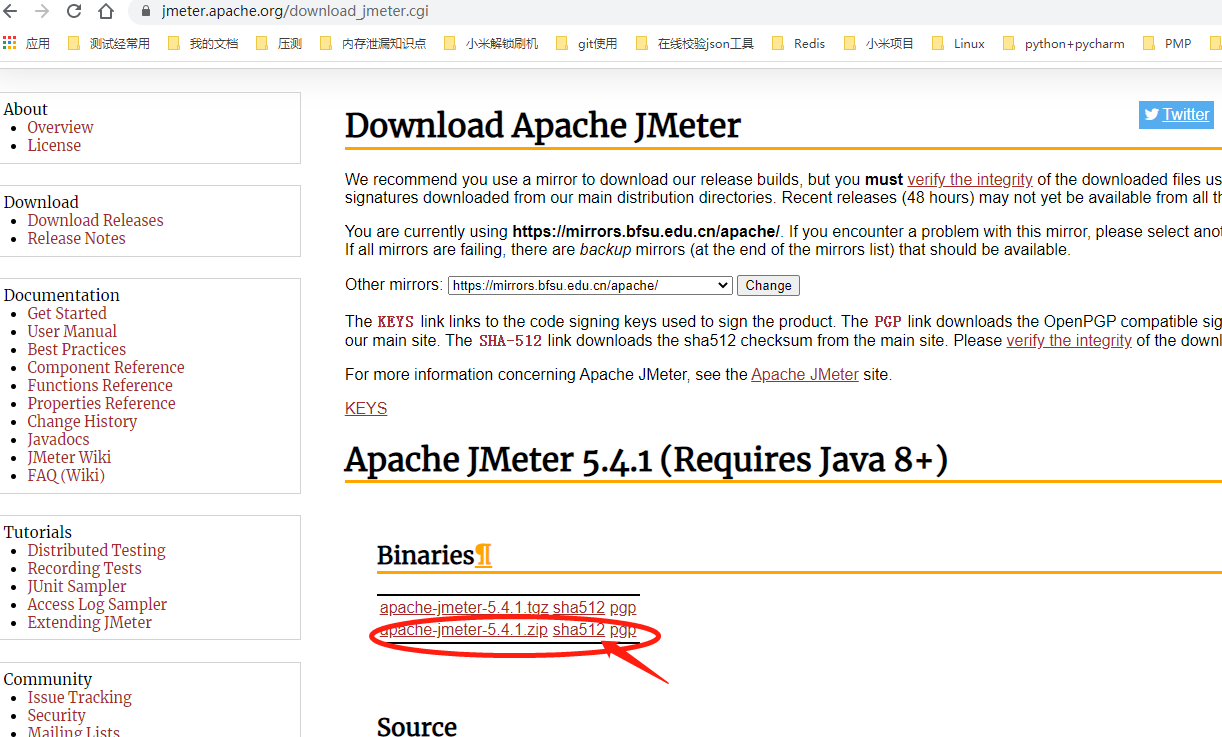Viewport: 1222px width, 737px height.
Task: Open the apps grid bookmark icon
Action: 10,43
